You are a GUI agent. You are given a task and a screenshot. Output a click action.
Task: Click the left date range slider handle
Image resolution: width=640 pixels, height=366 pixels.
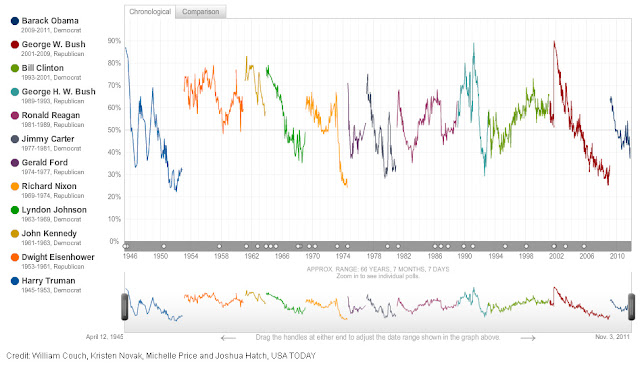pyautogui.click(x=124, y=306)
